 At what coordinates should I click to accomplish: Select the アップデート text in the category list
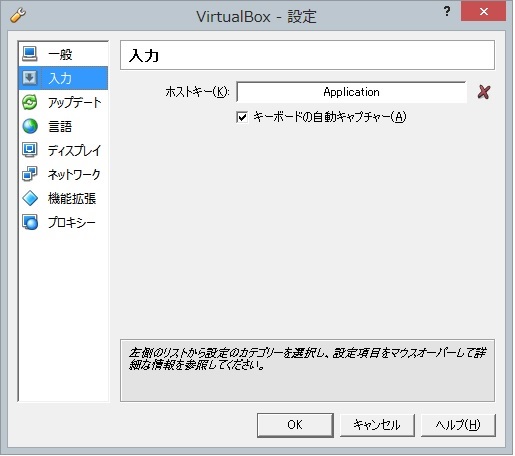(74, 102)
